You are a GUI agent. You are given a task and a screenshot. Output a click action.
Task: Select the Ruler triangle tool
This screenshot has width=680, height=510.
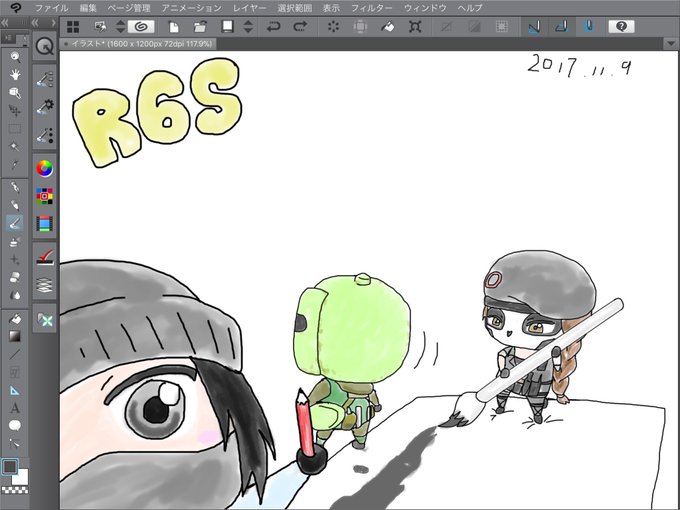15,390
